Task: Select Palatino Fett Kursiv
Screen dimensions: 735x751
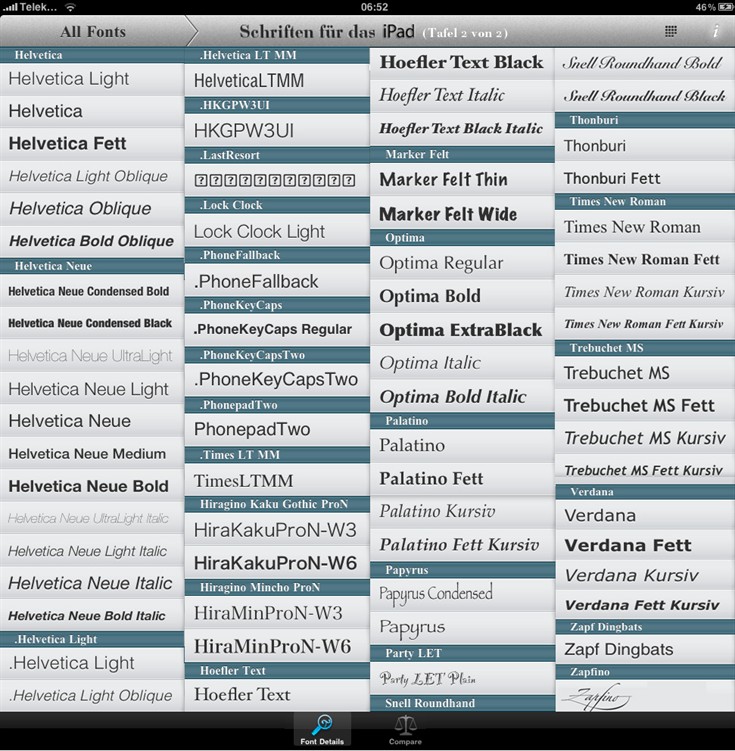Action: (462, 545)
